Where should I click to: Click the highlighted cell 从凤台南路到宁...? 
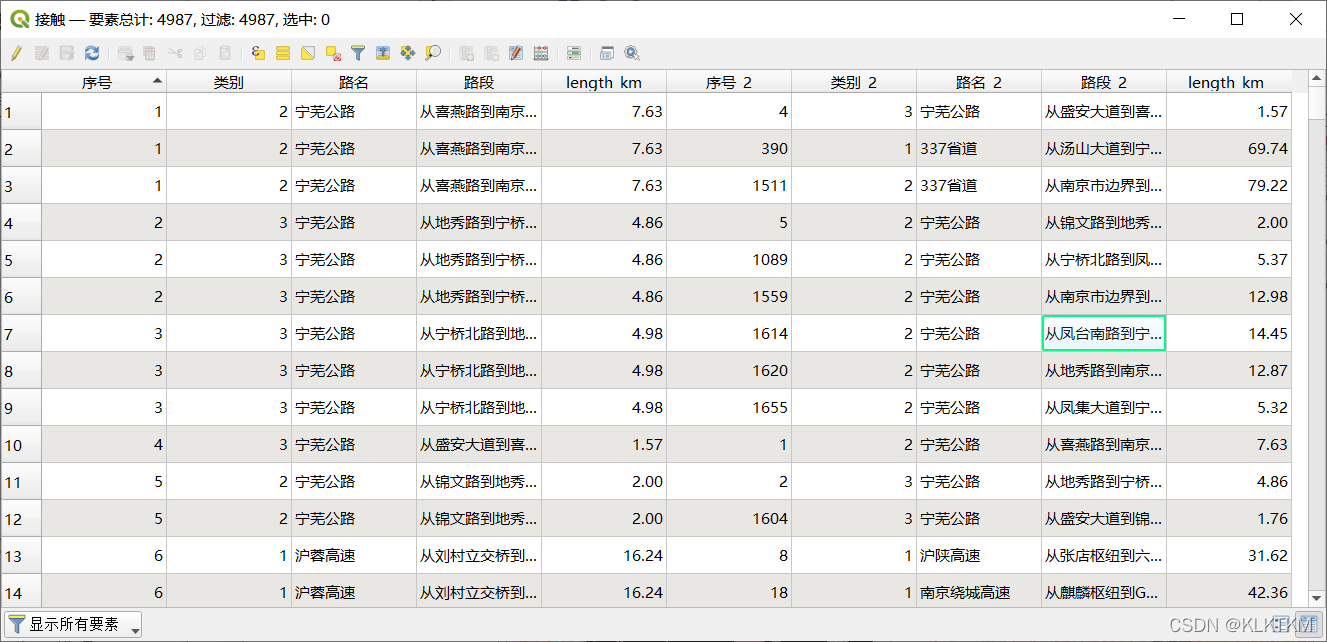tap(1104, 333)
